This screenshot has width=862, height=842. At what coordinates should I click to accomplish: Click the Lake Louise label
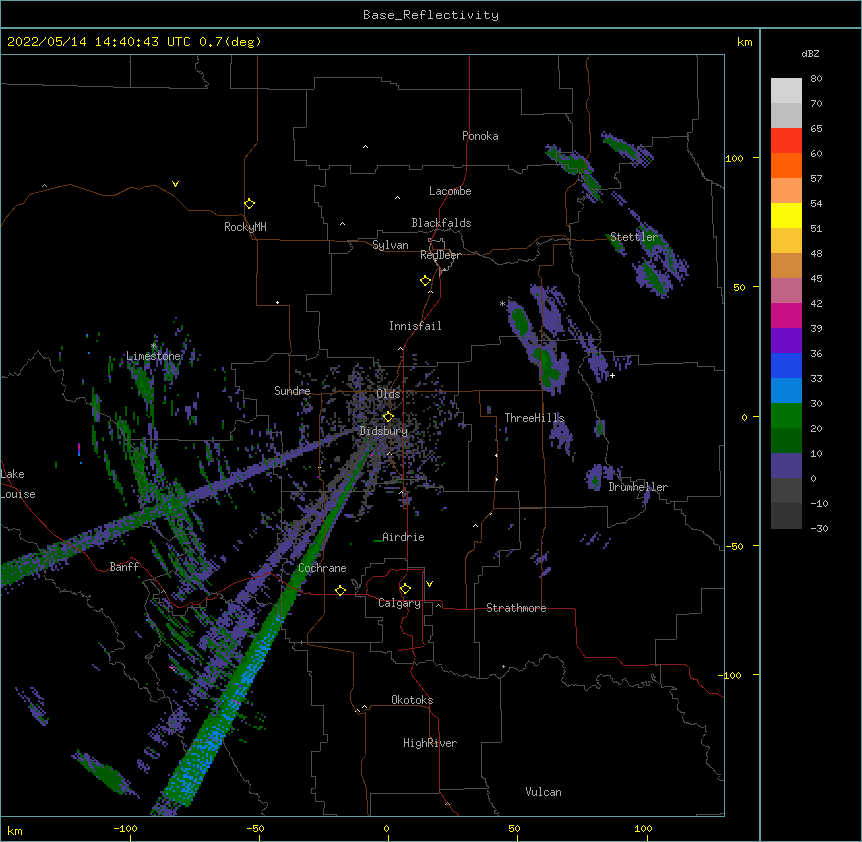pyautogui.click(x=18, y=484)
